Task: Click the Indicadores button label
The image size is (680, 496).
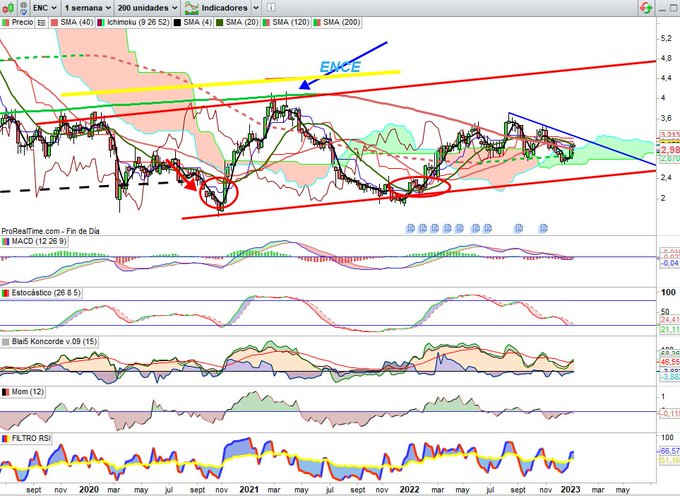Action: point(224,8)
